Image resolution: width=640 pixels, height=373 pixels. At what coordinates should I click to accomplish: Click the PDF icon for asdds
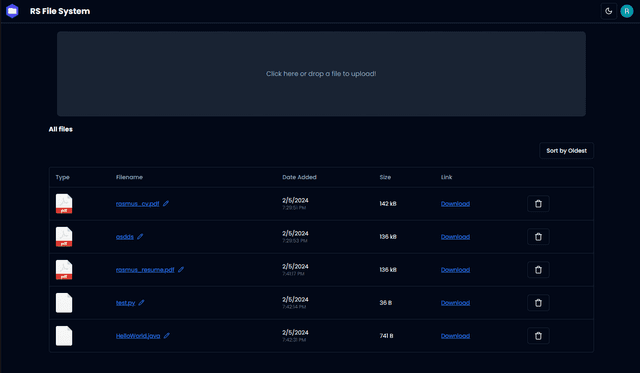(64, 237)
